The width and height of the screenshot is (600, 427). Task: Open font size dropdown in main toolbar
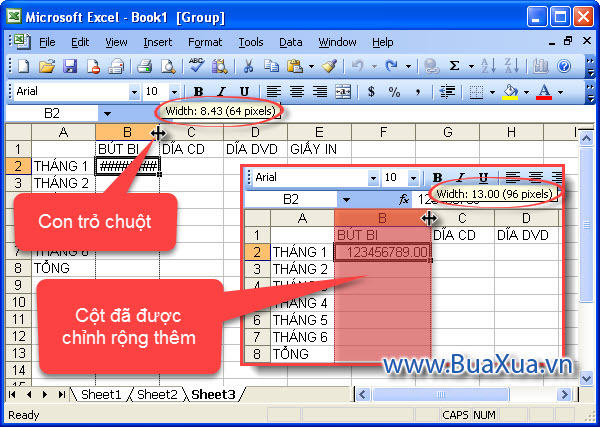[174, 92]
